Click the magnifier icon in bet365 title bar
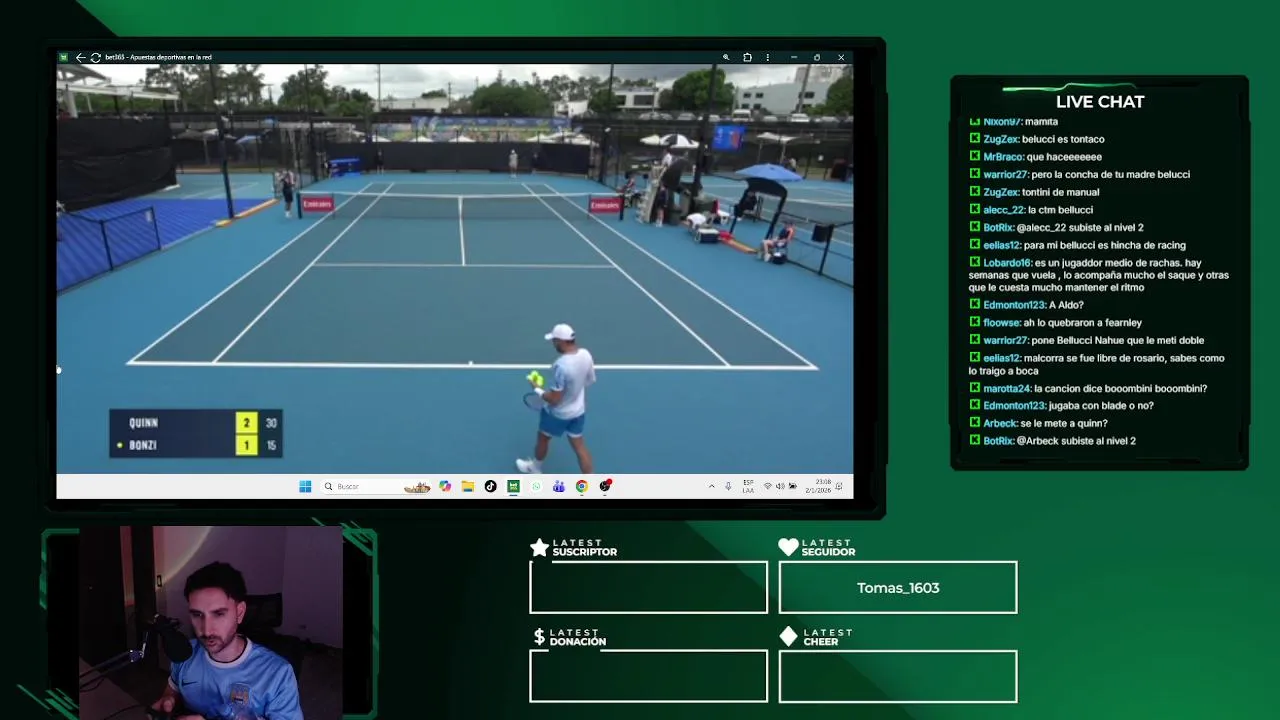 tap(726, 58)
